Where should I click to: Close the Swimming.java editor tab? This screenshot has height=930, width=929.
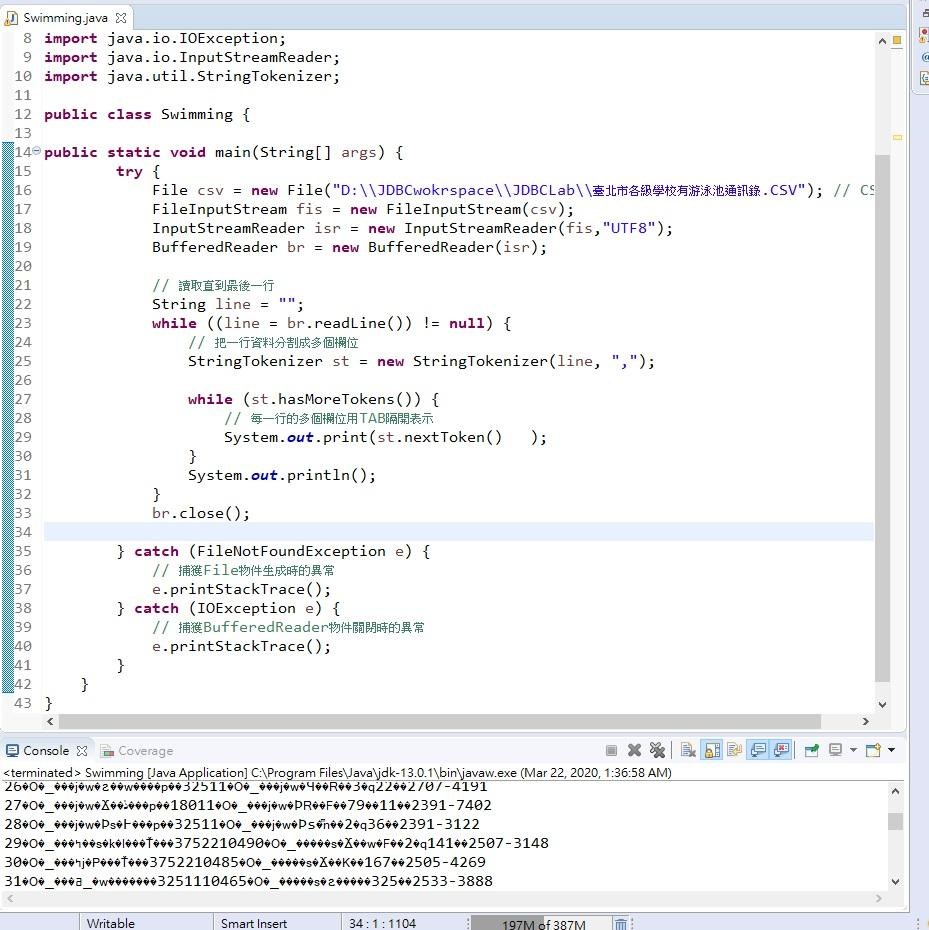(x=121, y=18)
